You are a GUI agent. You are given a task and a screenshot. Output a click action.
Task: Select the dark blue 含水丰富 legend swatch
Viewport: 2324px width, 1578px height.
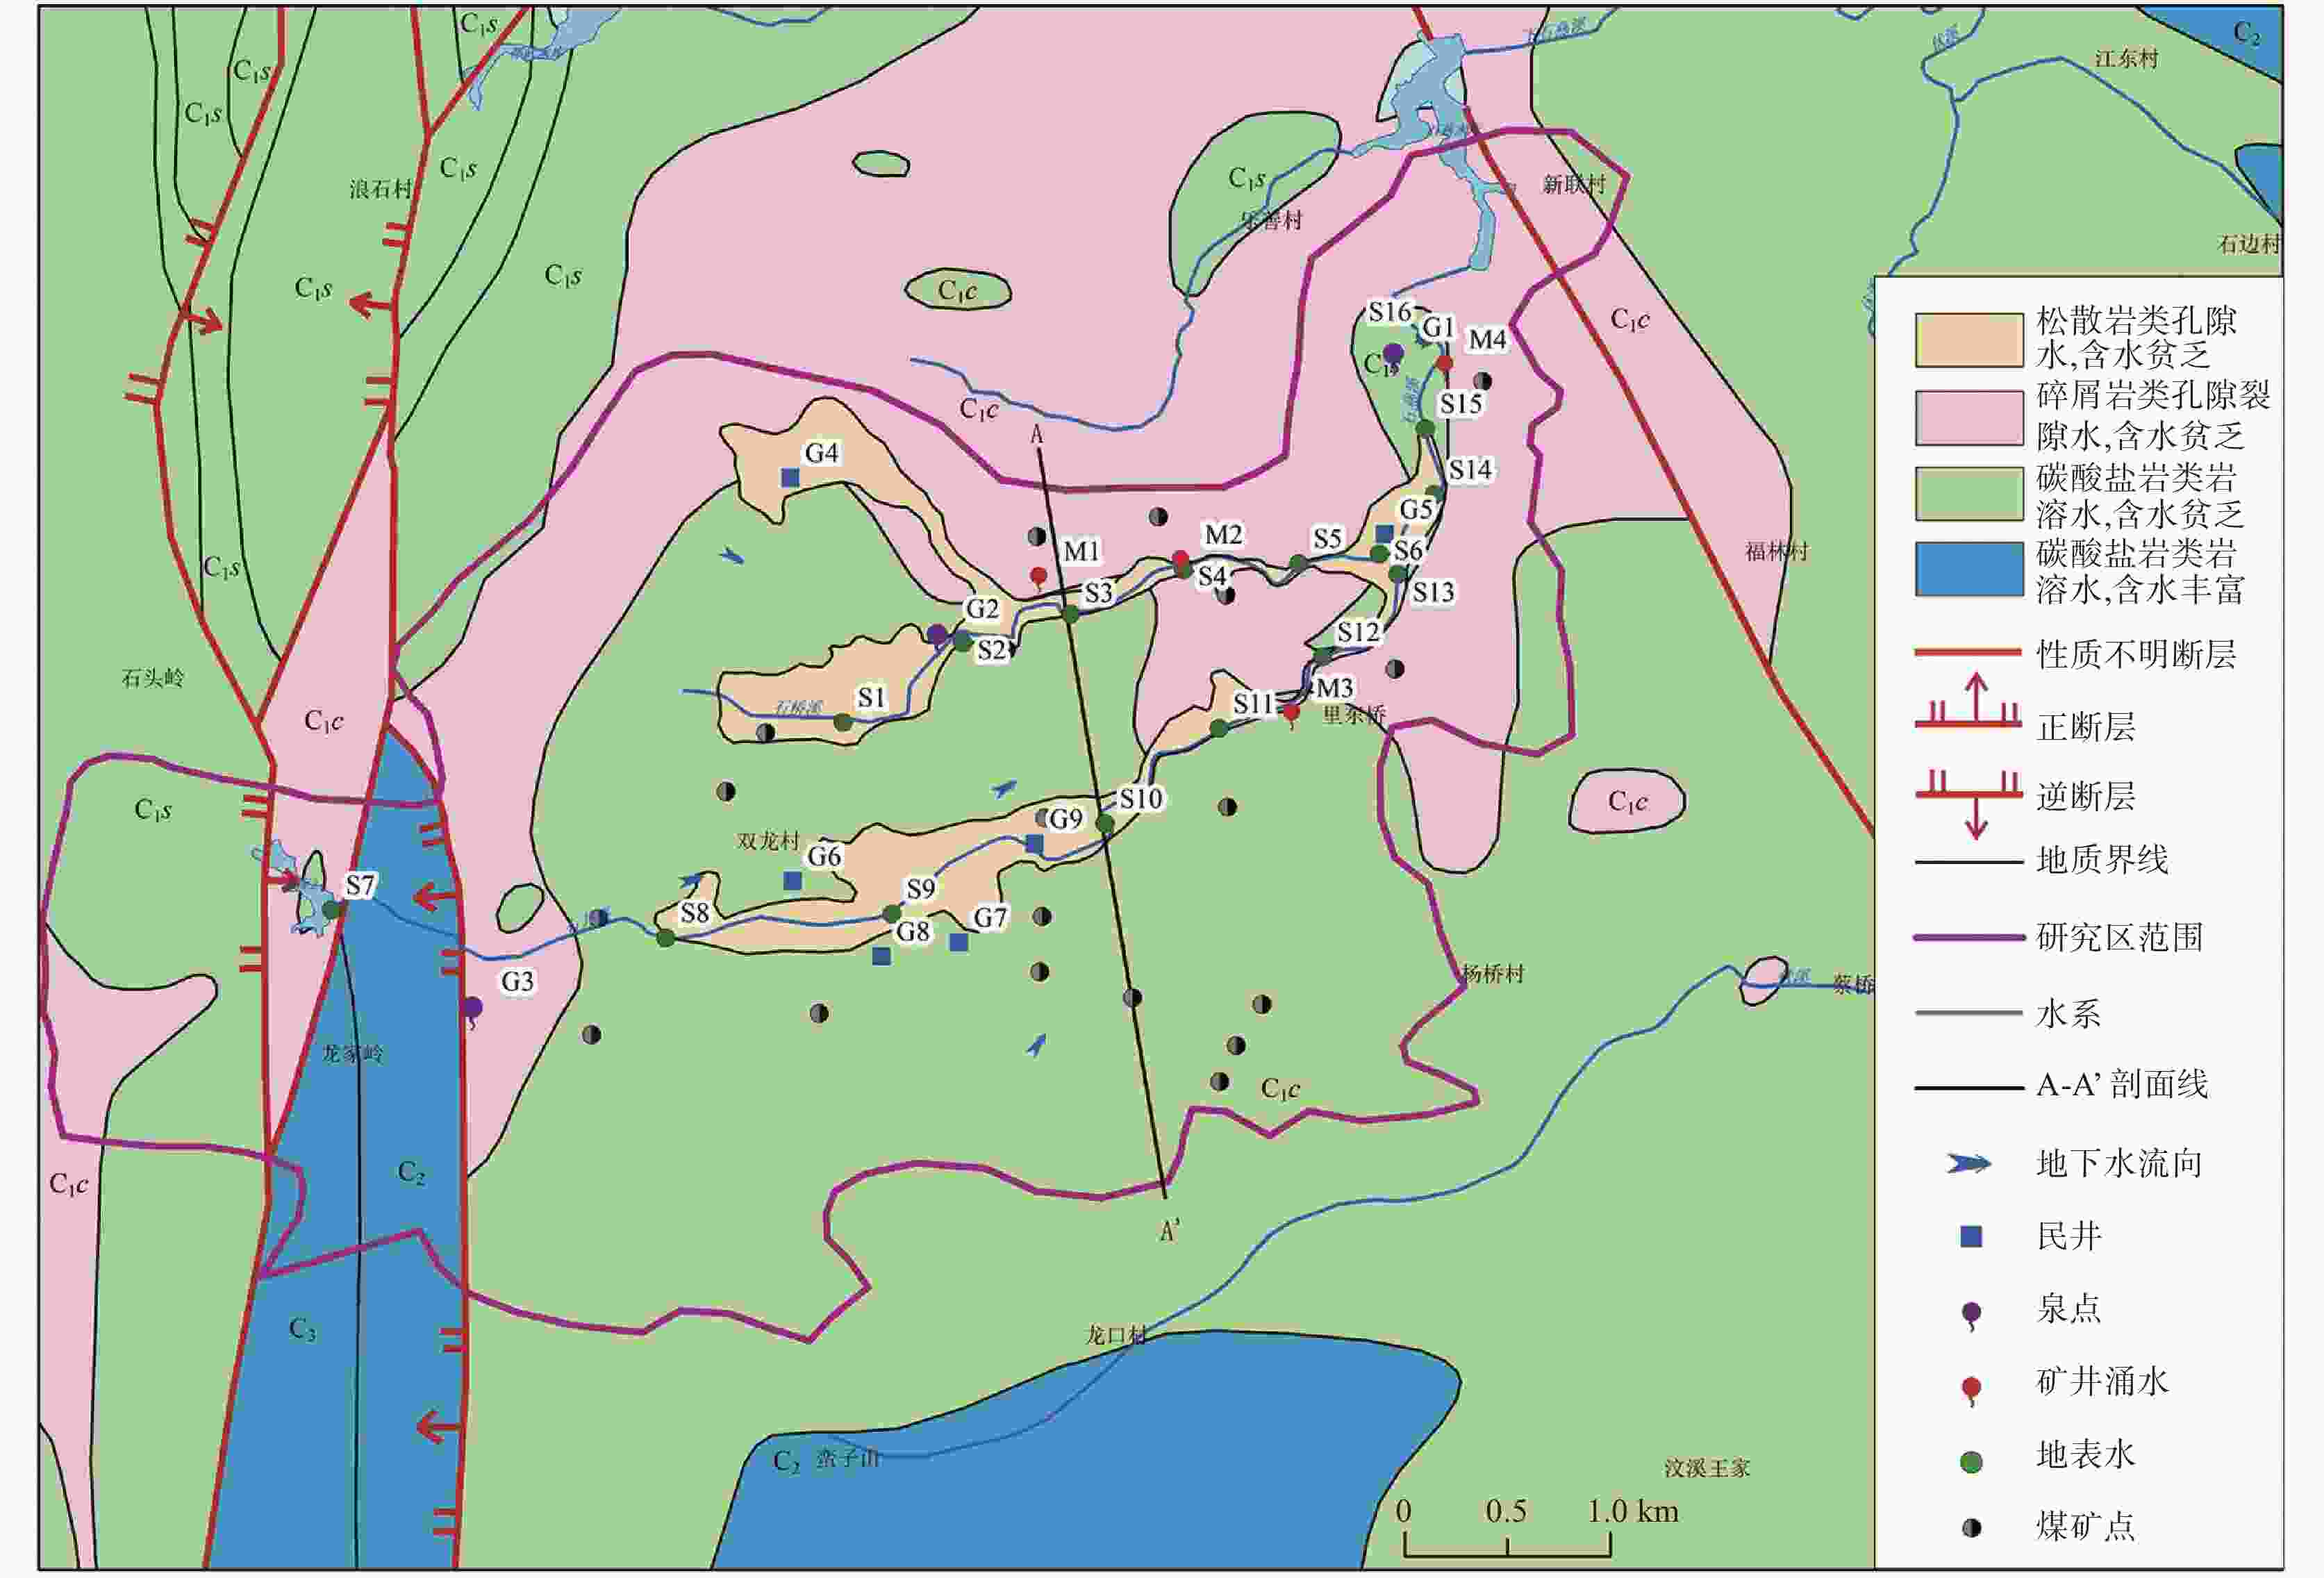pos(1969,569)
